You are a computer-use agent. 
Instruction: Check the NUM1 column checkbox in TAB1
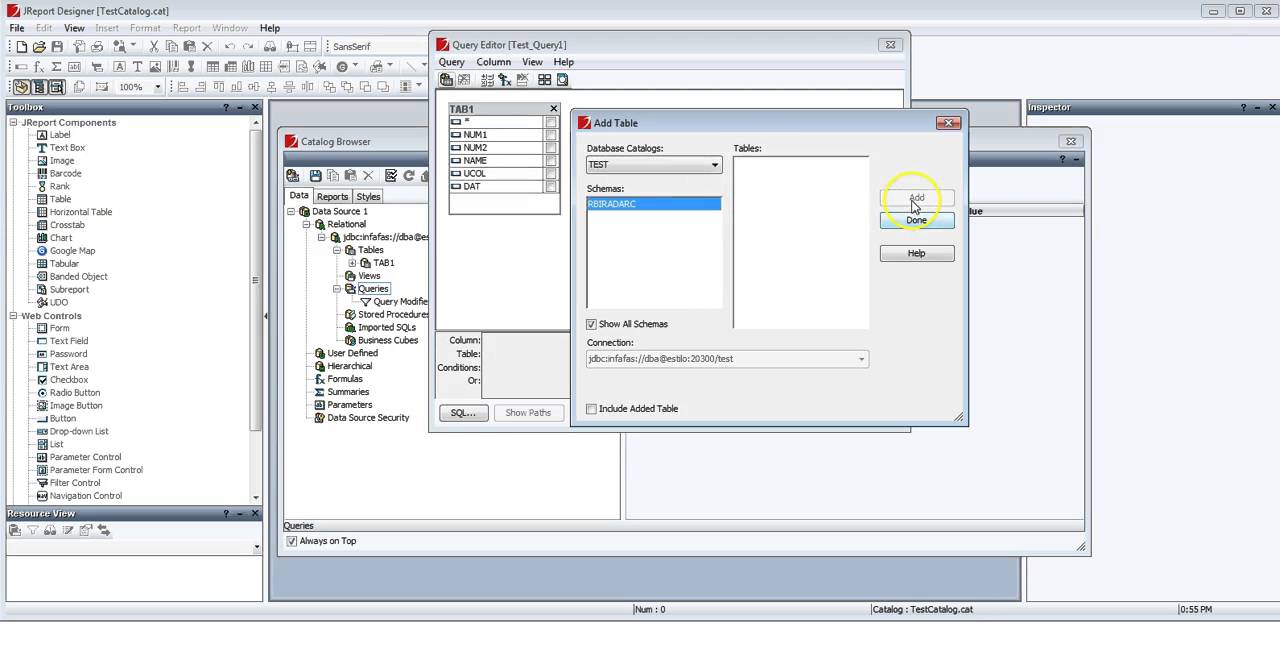click(x=550, y=135)
